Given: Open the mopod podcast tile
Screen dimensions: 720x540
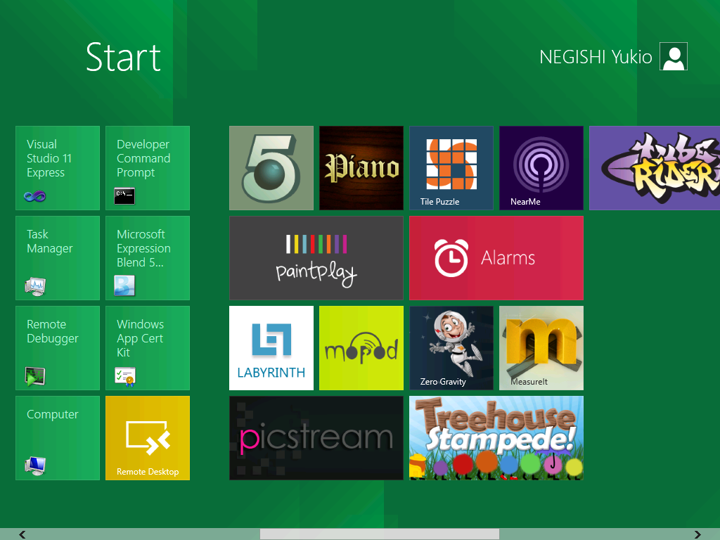Looking at the screenshot, I should pos(361,348).
